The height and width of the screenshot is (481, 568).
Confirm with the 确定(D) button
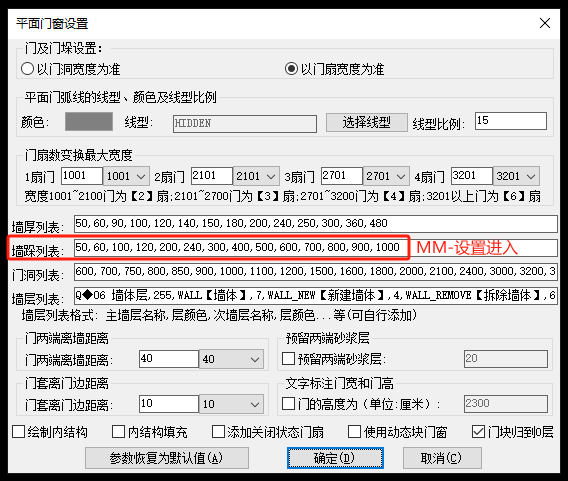pyautogui.click(x=335, y=458)
